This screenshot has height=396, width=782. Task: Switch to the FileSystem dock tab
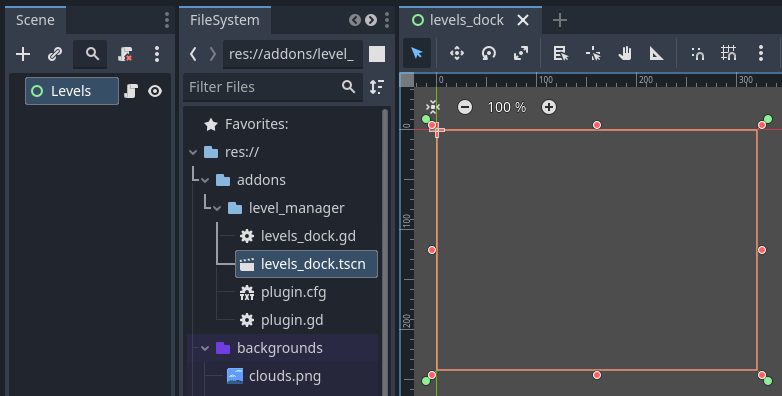[x=225, y=20]
